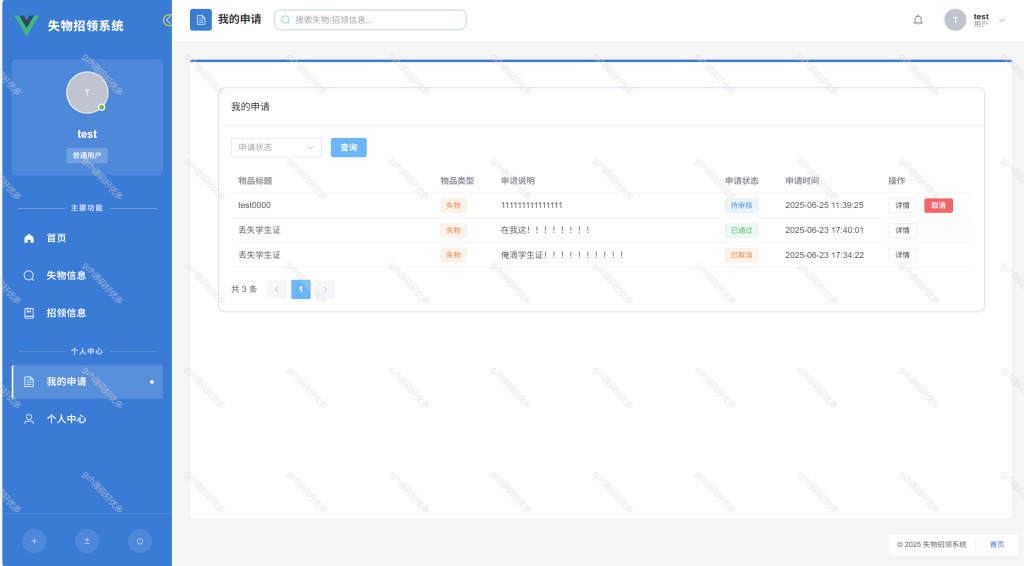1024x566 pixels.
Task: Open 招领信息 from the sidebar
Action: tap(88, 313)
